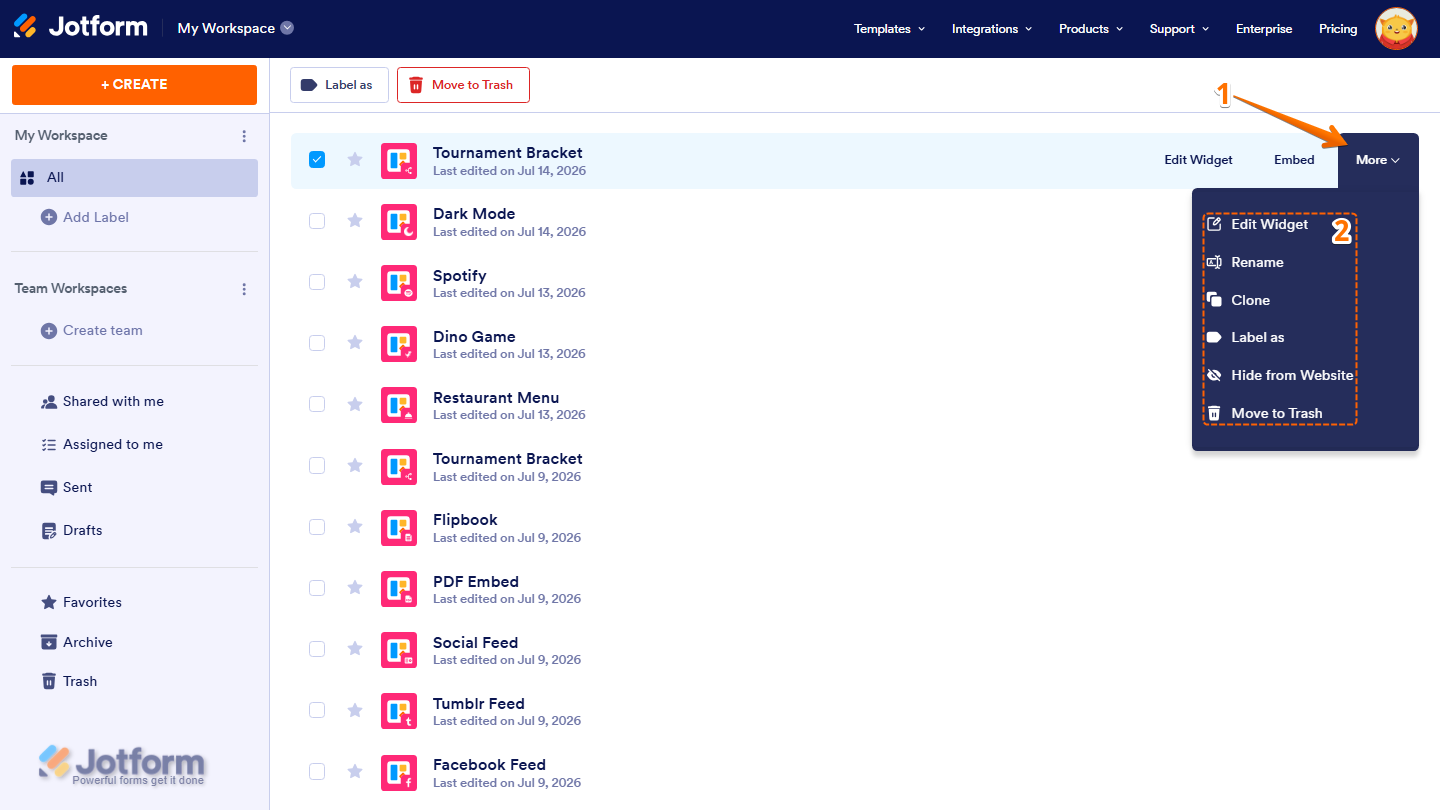Click Create team in the sidebar
This screenshot has width=1440, height=810.
(92, 330)
